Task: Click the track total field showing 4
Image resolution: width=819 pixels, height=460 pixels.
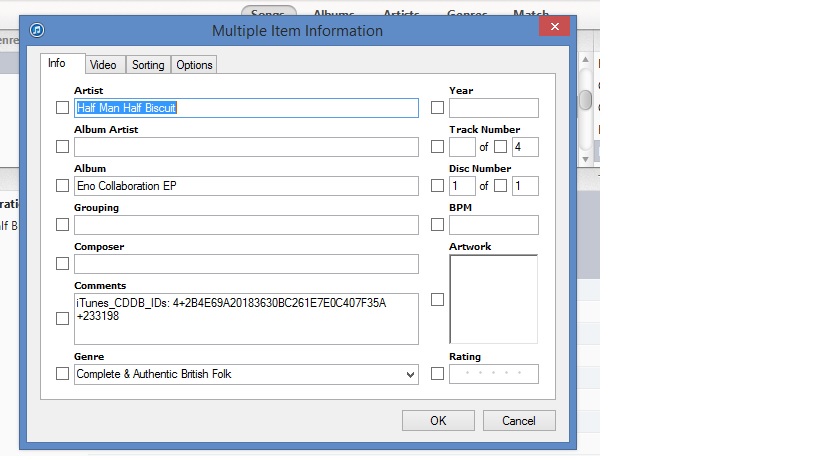Action: (x=525, y=147)
